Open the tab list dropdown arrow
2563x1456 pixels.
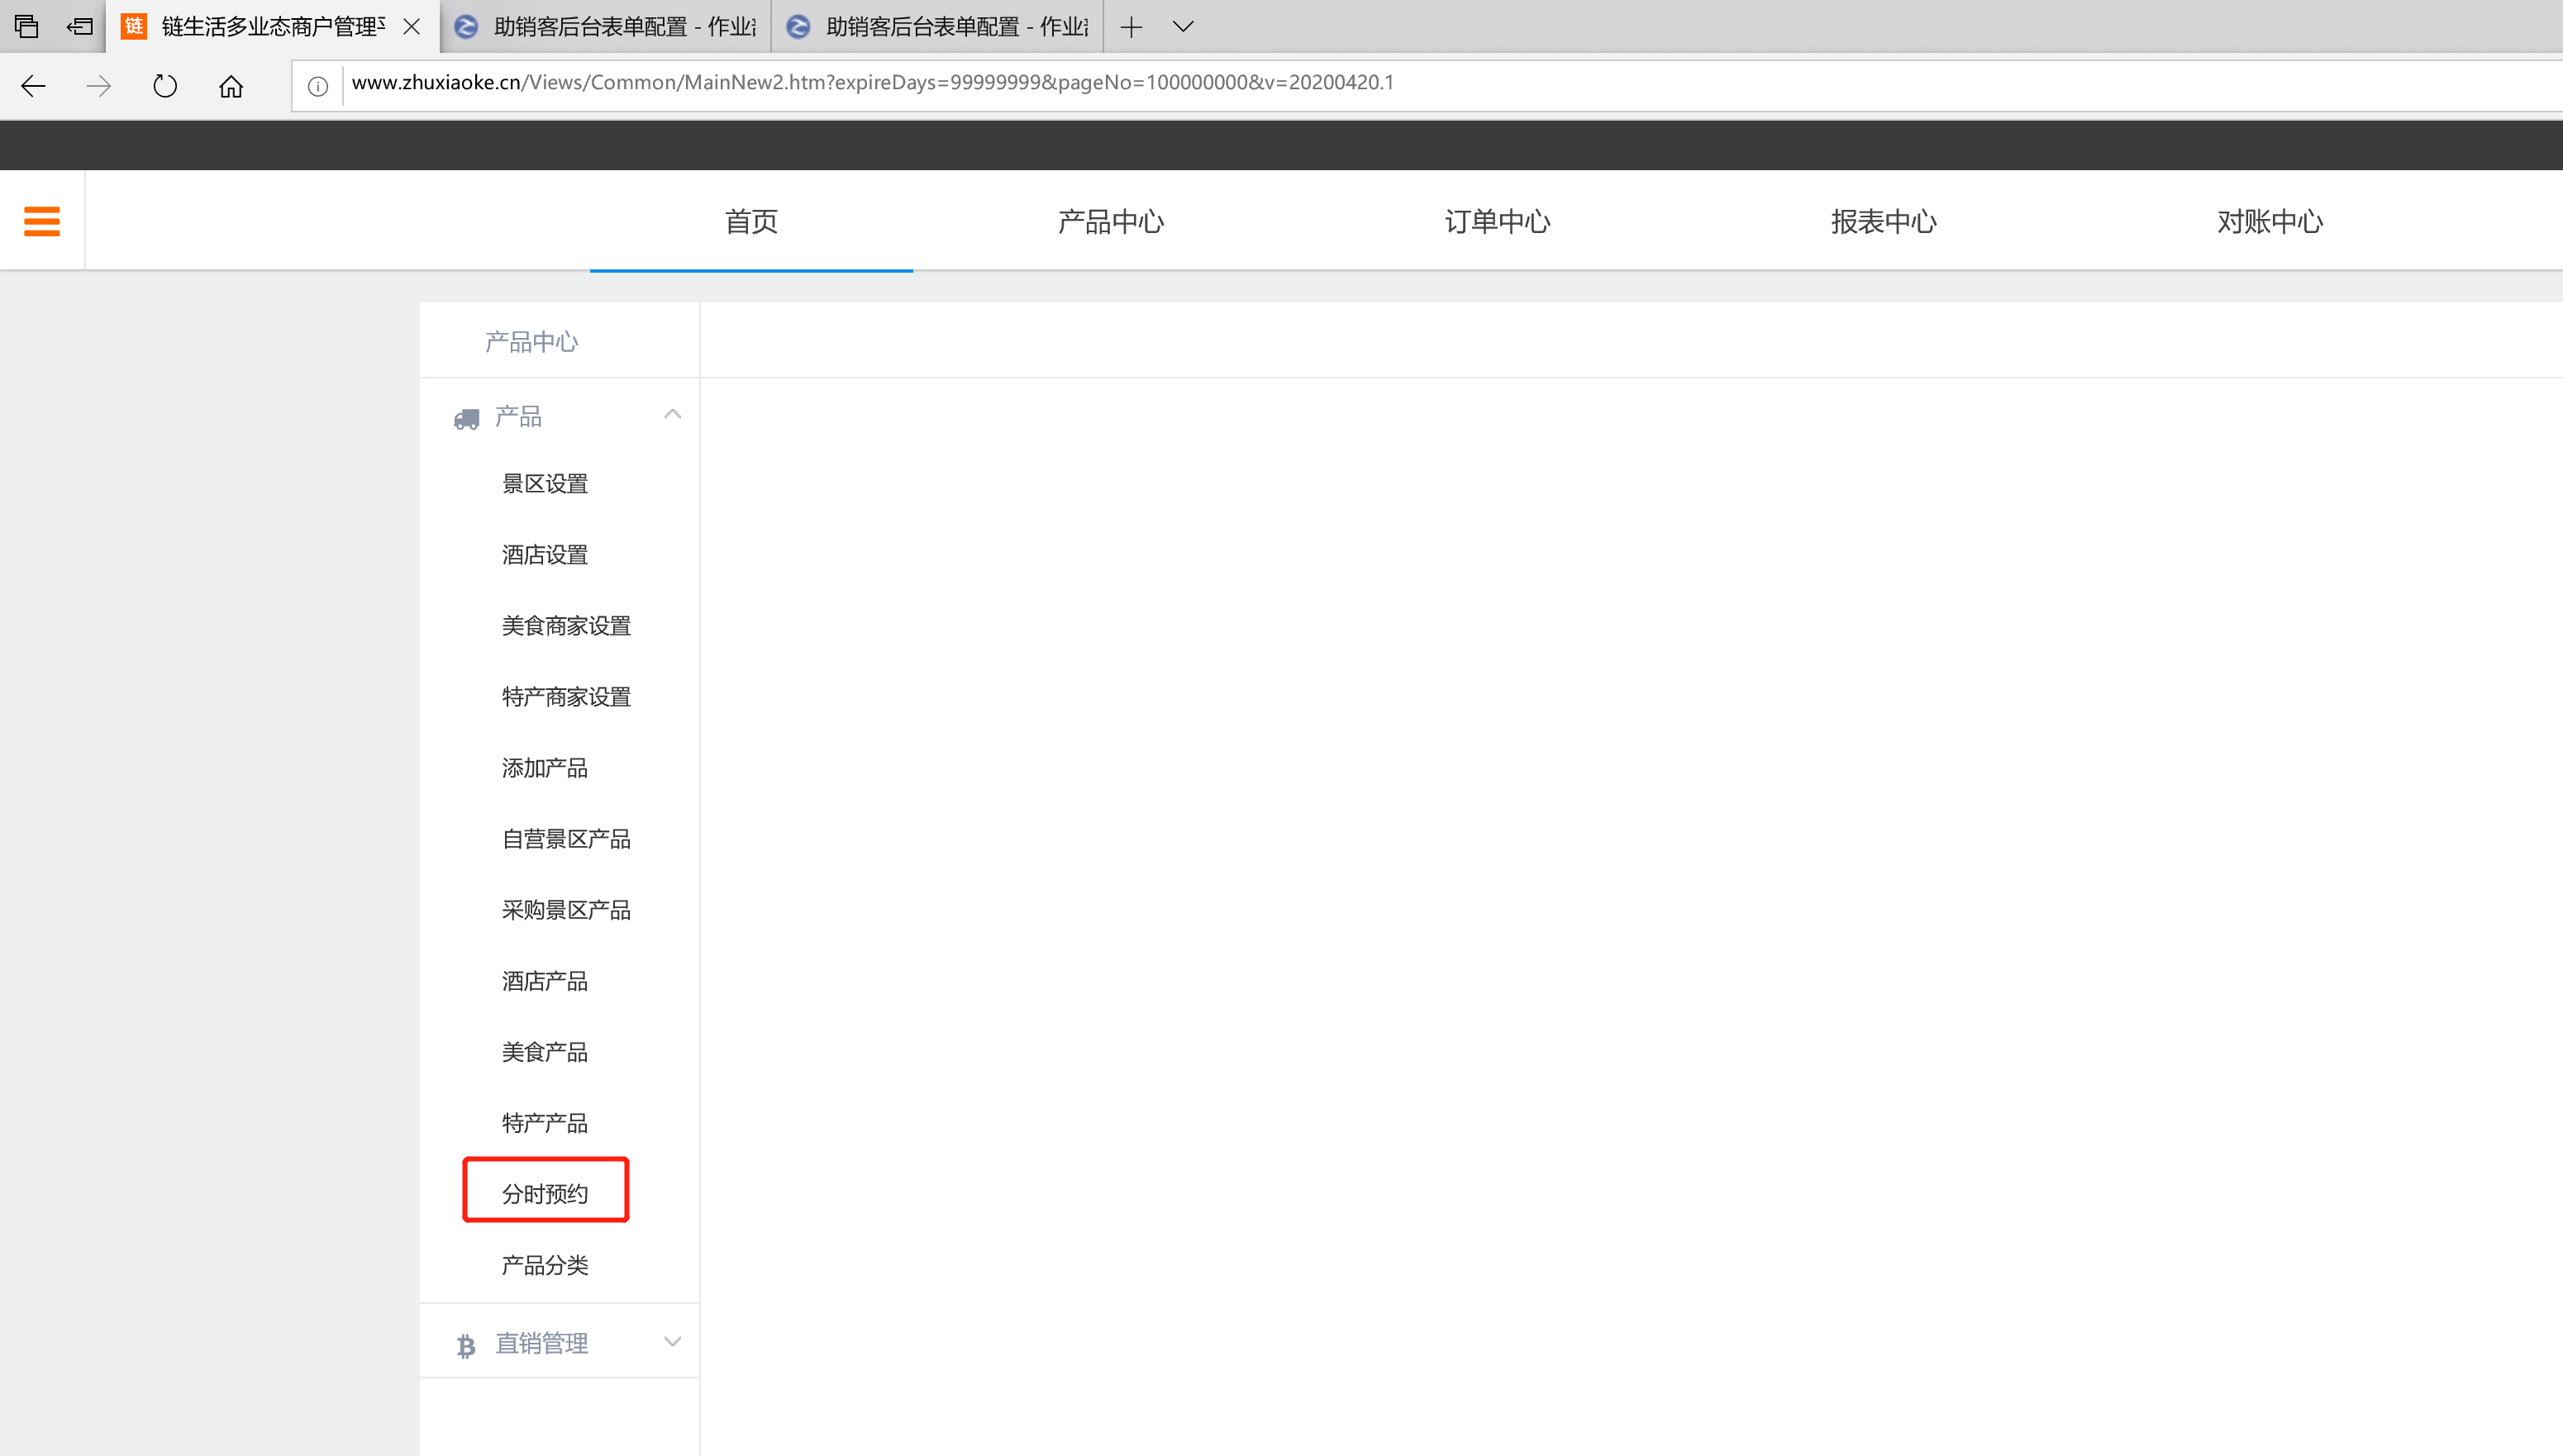[x=1183, y=27]
